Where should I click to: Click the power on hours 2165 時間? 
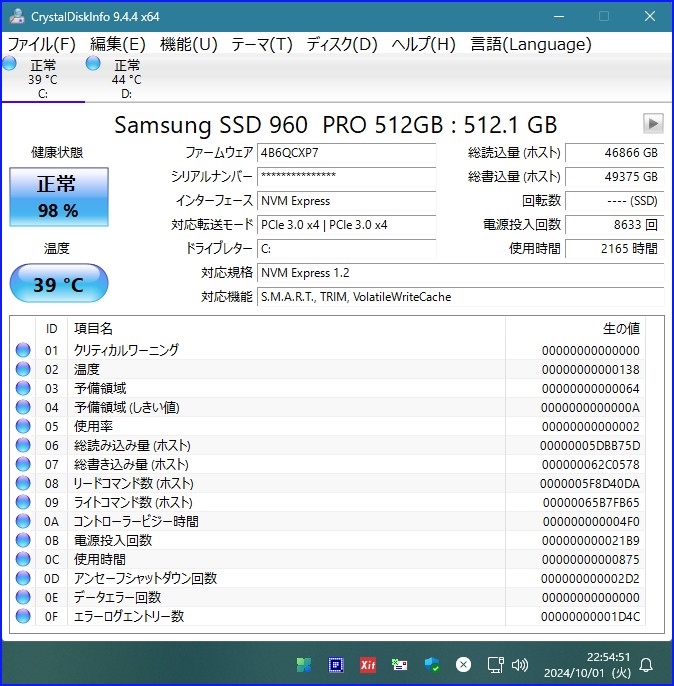(x=615, y=249)
